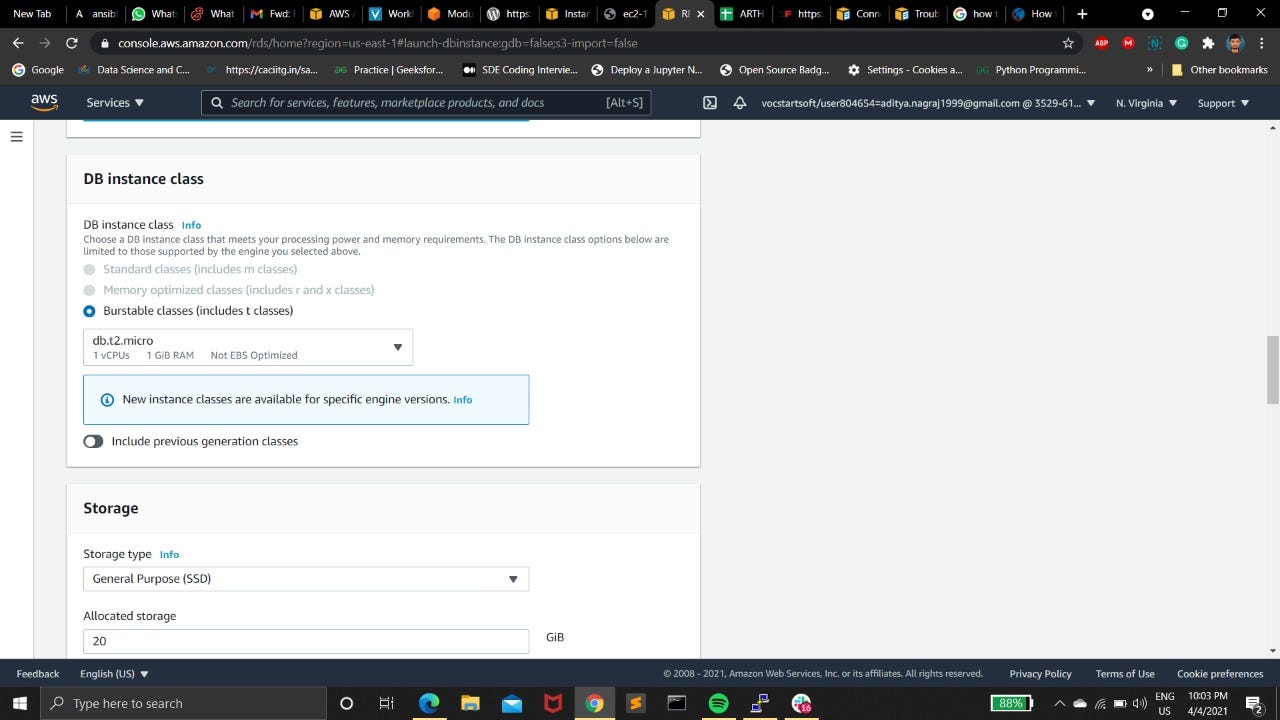Open Sublime Text from the taskbar
1280x720 pixels.
(x=635, y=703)
